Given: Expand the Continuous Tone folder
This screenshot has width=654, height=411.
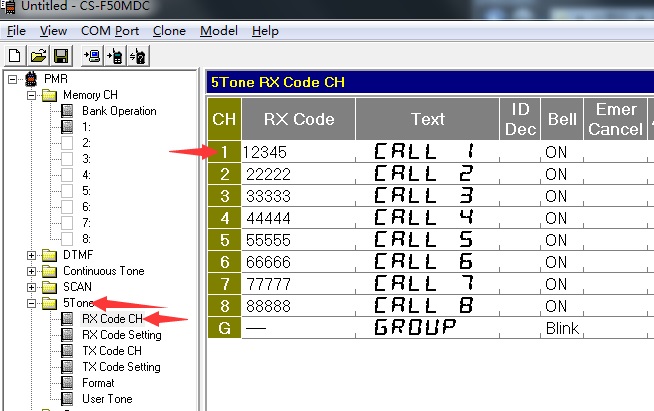Looking at the screenshot, I should 31,271.
